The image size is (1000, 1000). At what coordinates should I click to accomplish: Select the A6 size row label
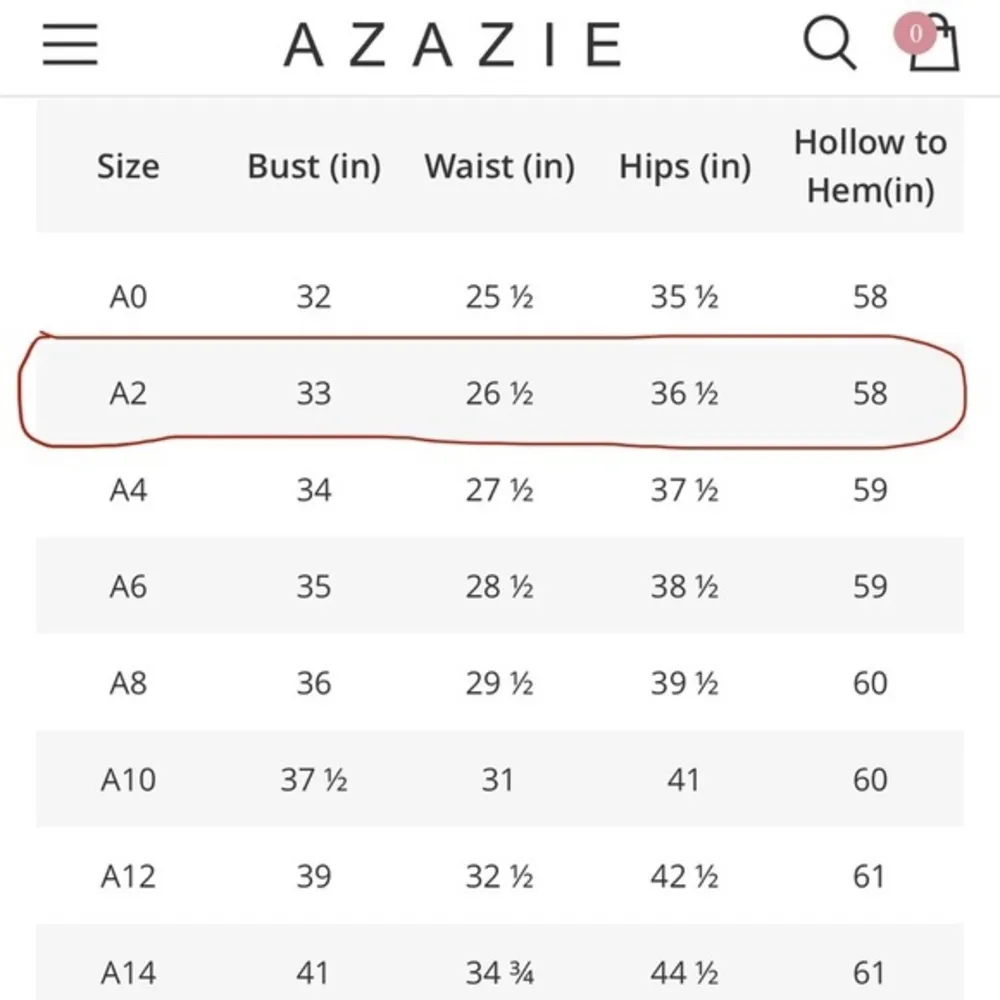click(128, 586)
